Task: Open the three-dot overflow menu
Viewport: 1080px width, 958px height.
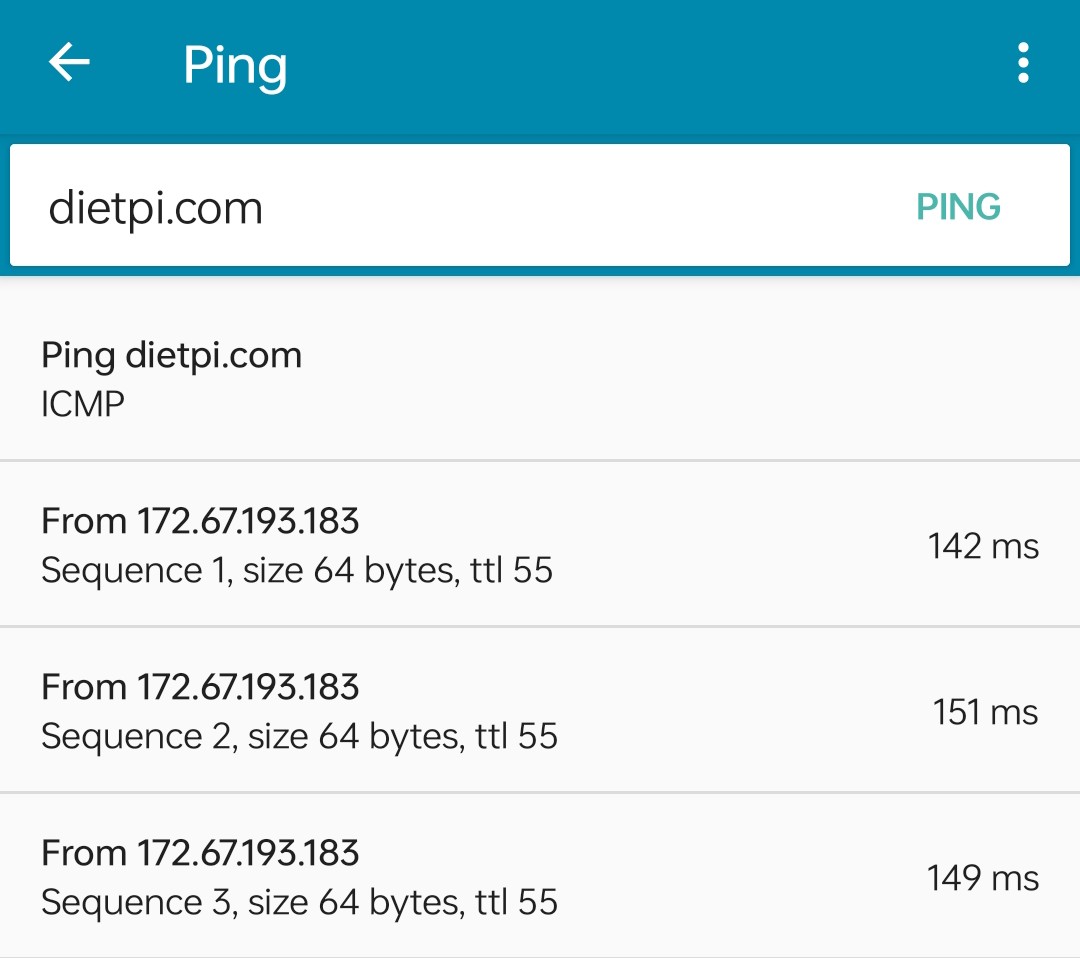Action: tap(1024, 63)
